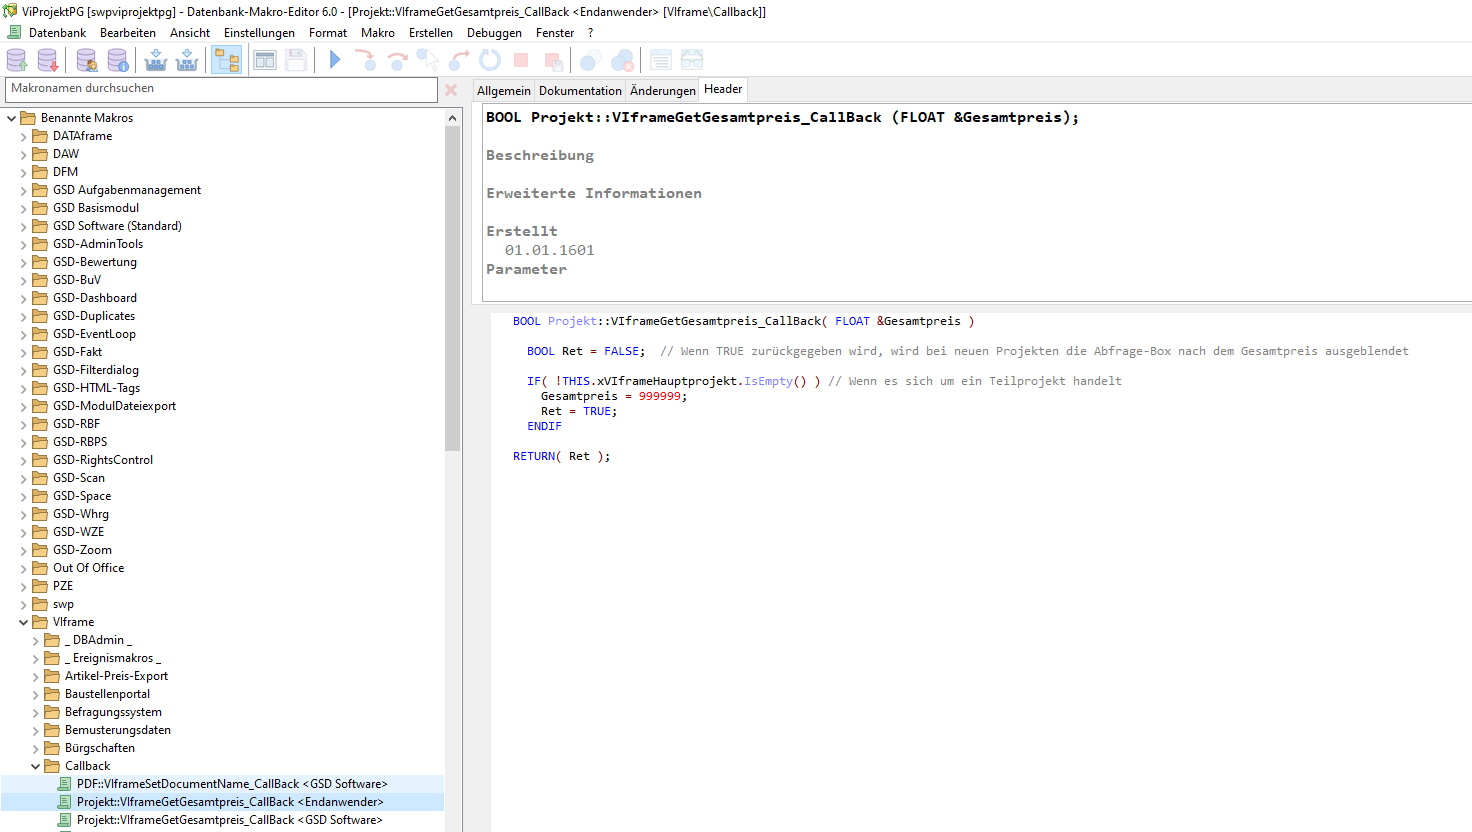Click the second basket import icon

pyautogui.click(x=187, y=60)
